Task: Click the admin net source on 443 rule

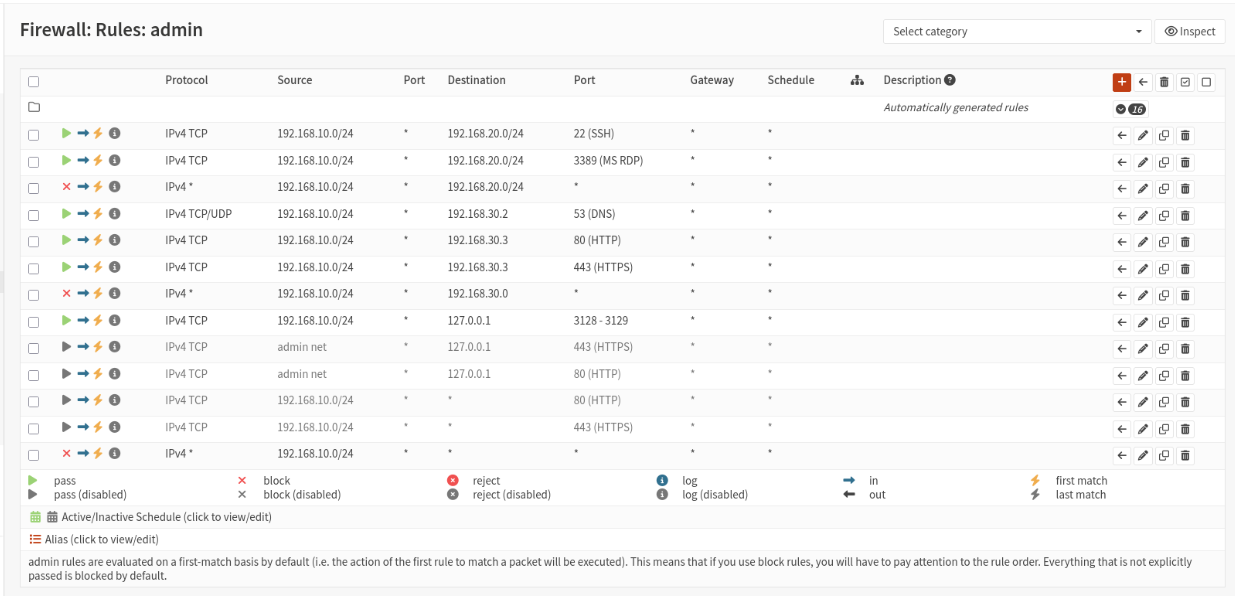Action: 302,347
